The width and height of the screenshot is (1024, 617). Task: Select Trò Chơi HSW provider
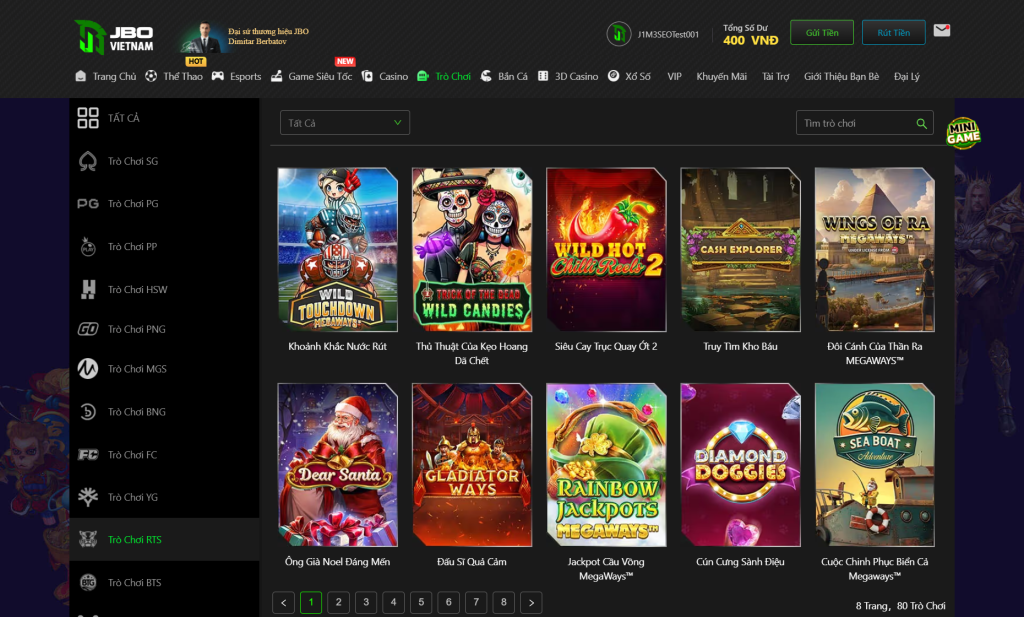click(x=165, y=289)
